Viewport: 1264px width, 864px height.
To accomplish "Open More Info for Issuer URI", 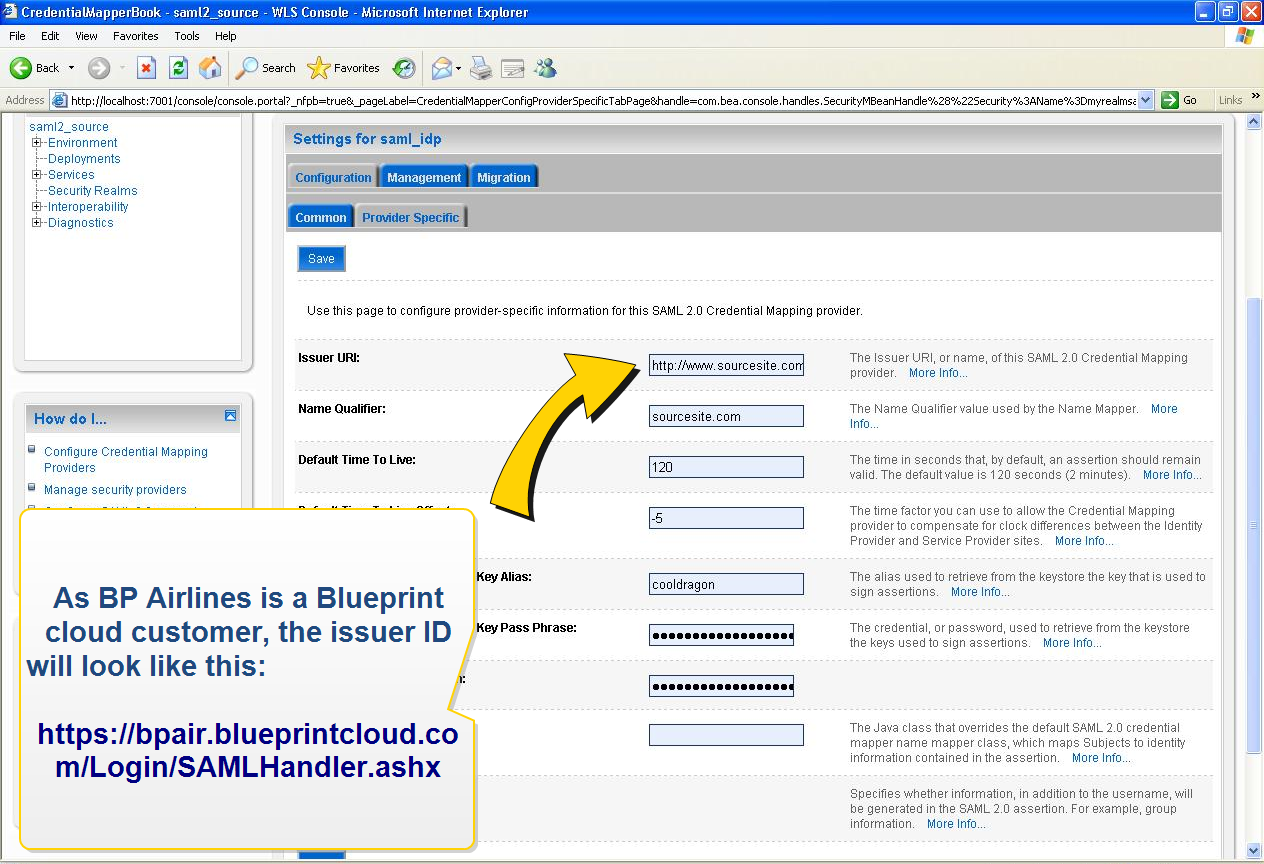I will [x=938, y=373].
